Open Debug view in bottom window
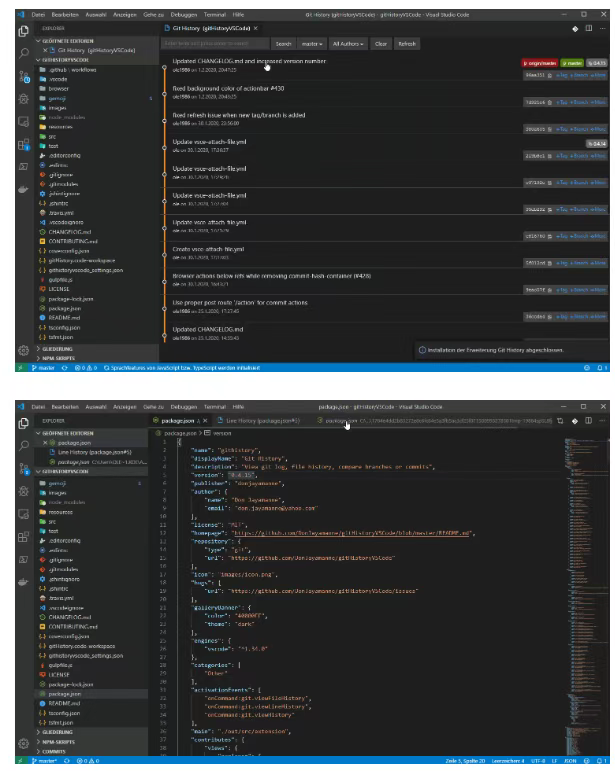Viewport: 615px width, 771px height. (x=23, y=491)
